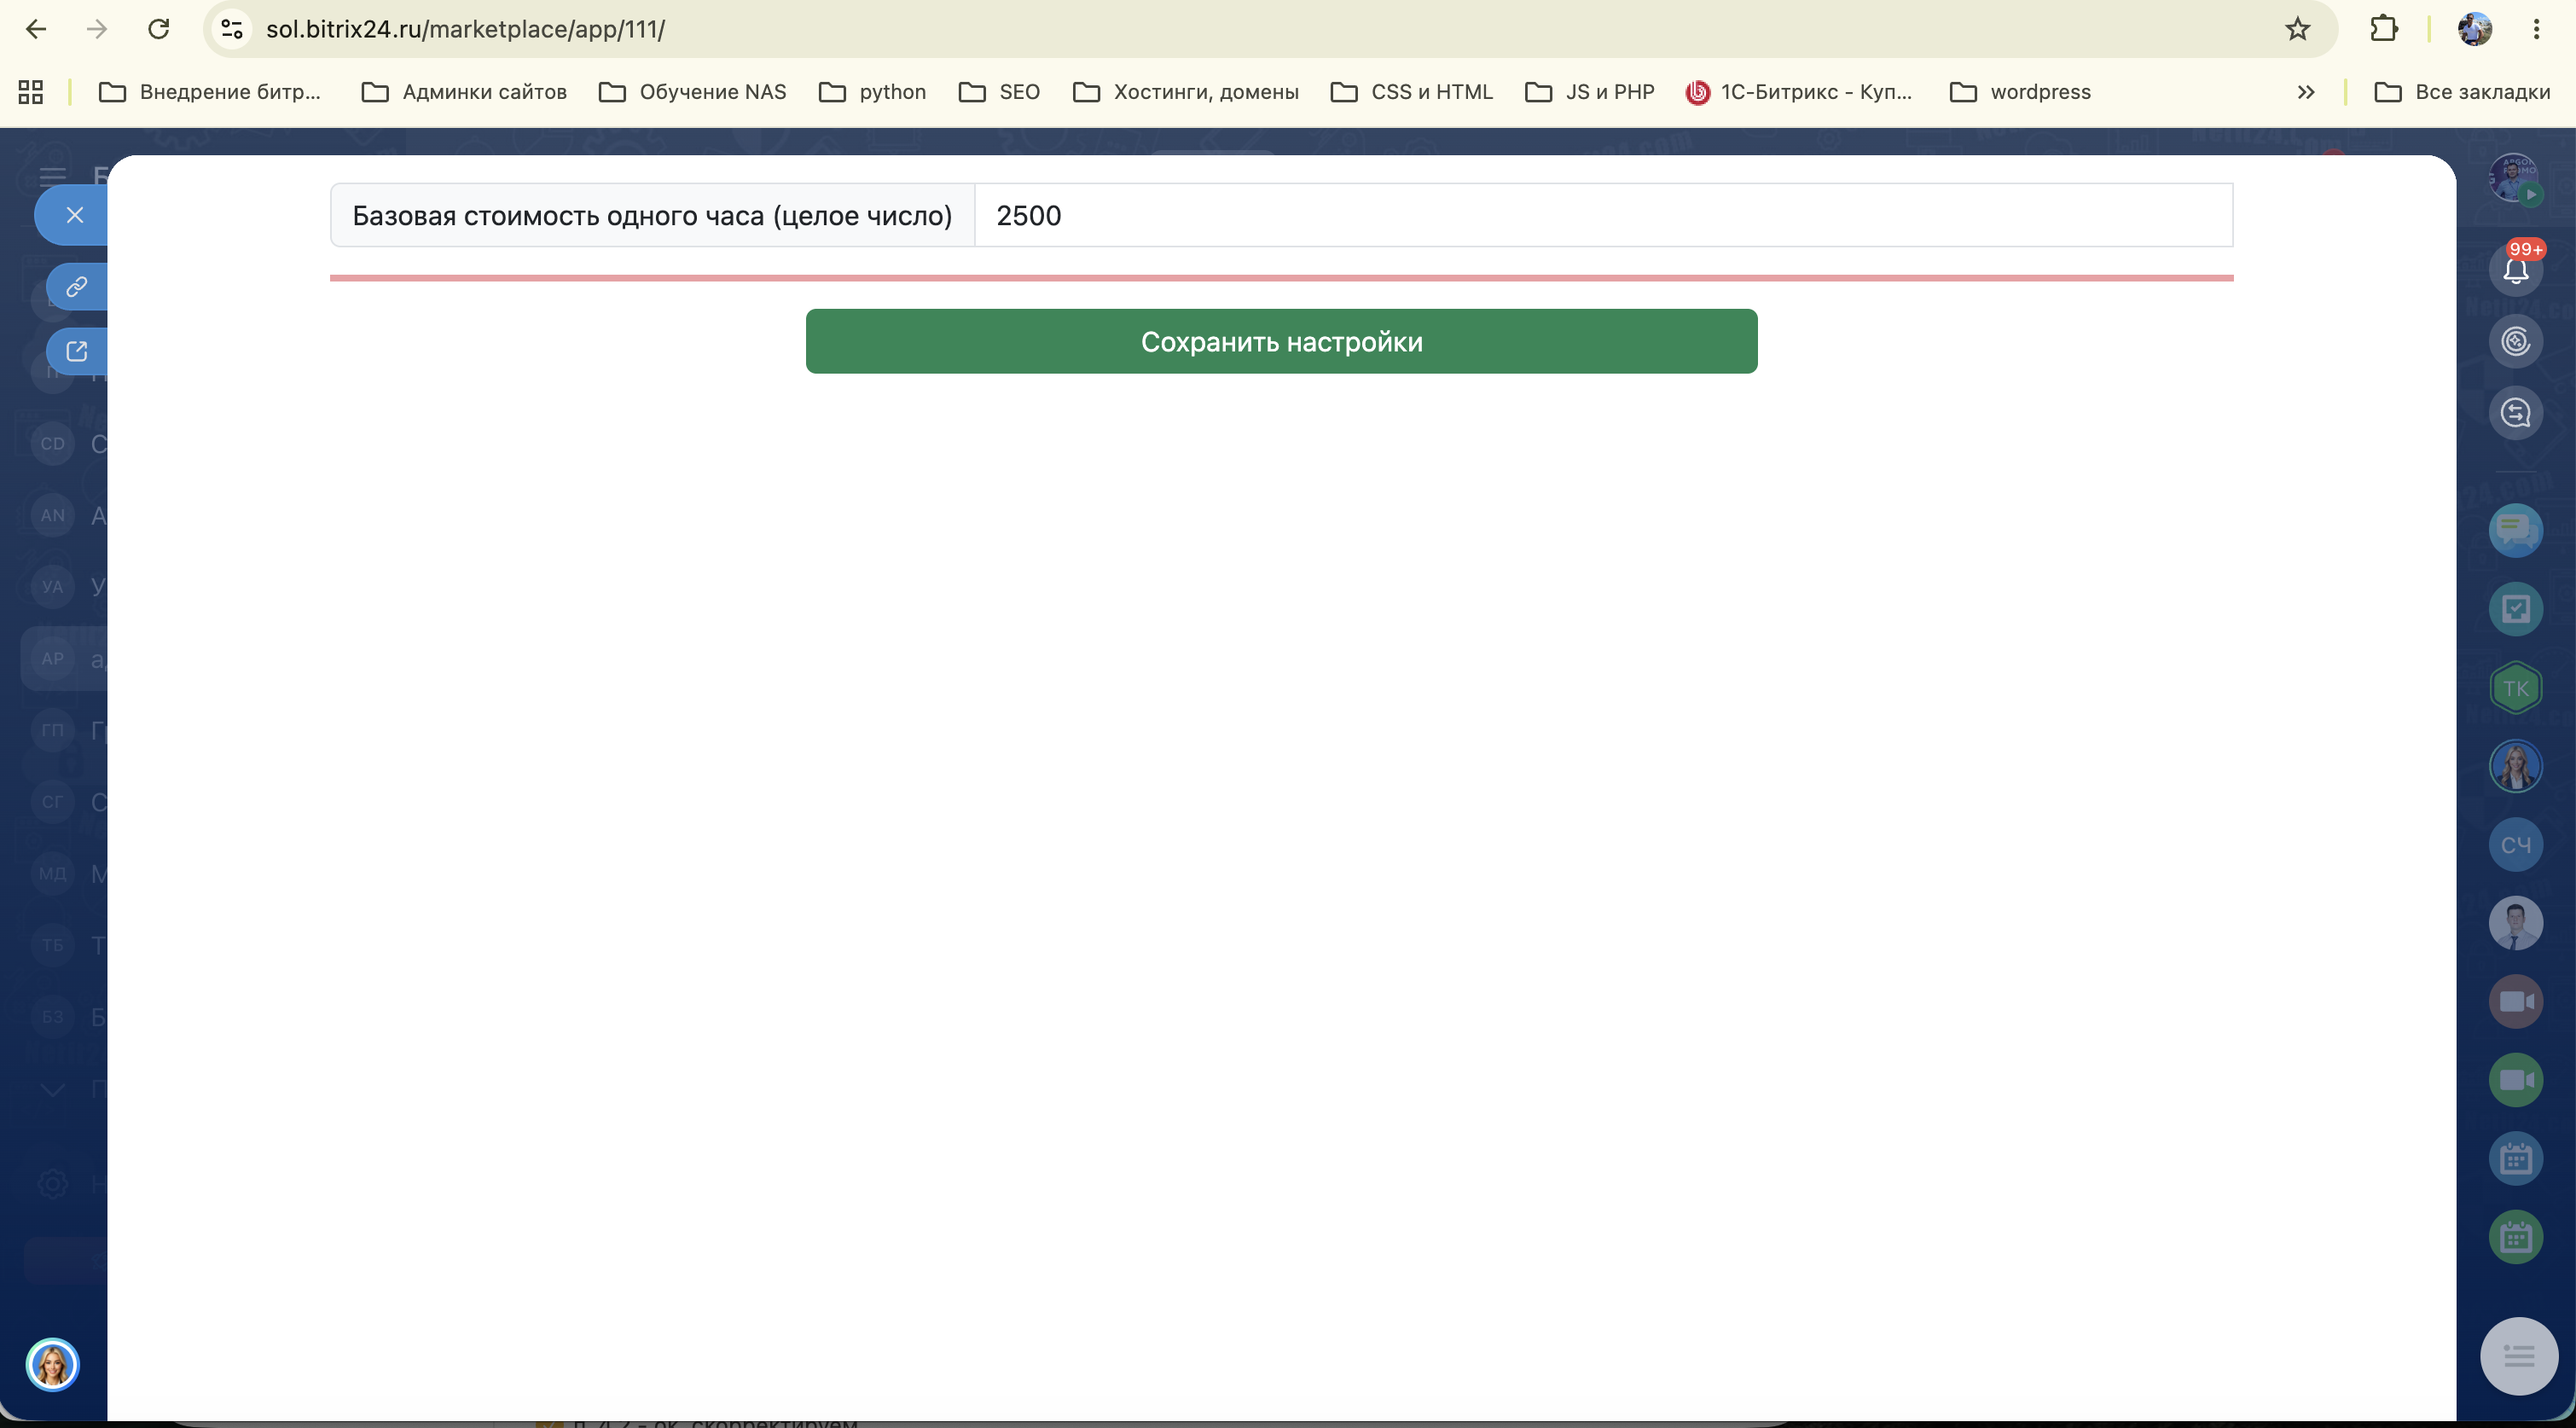Go forward in browser history

97,29
